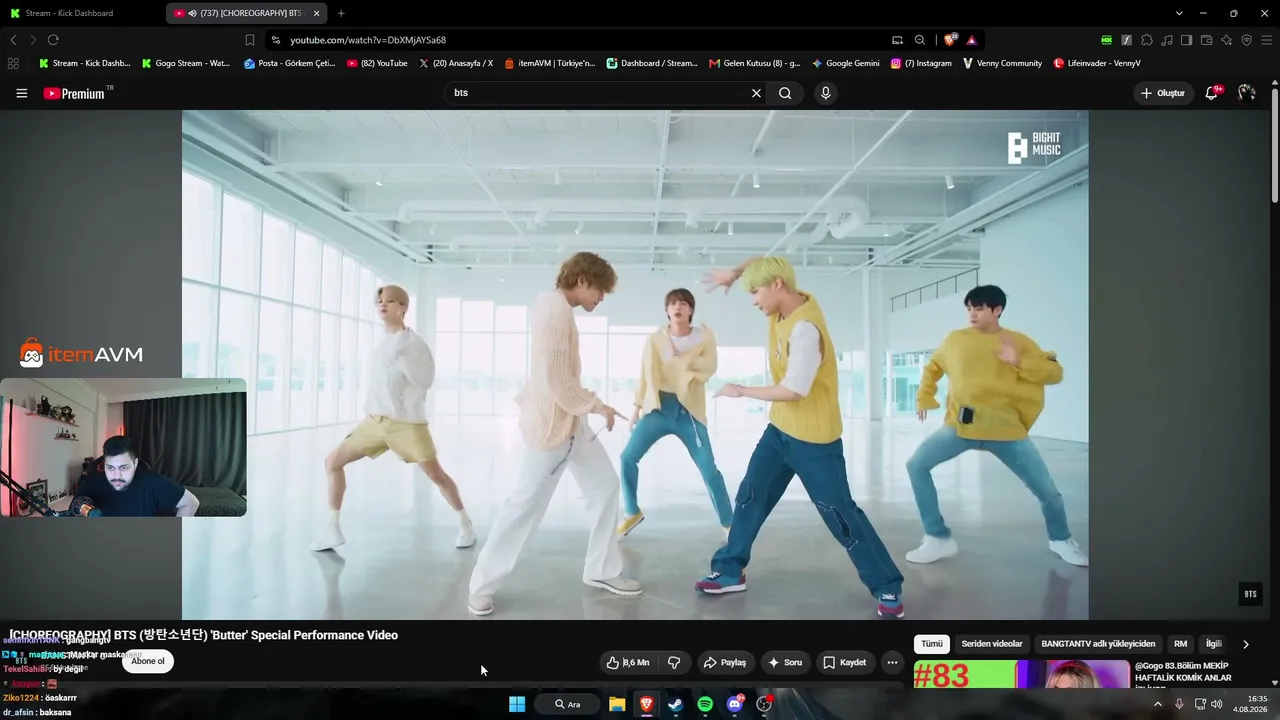
Task: Open the Instagram bookmark
Action: coord(921,63)
